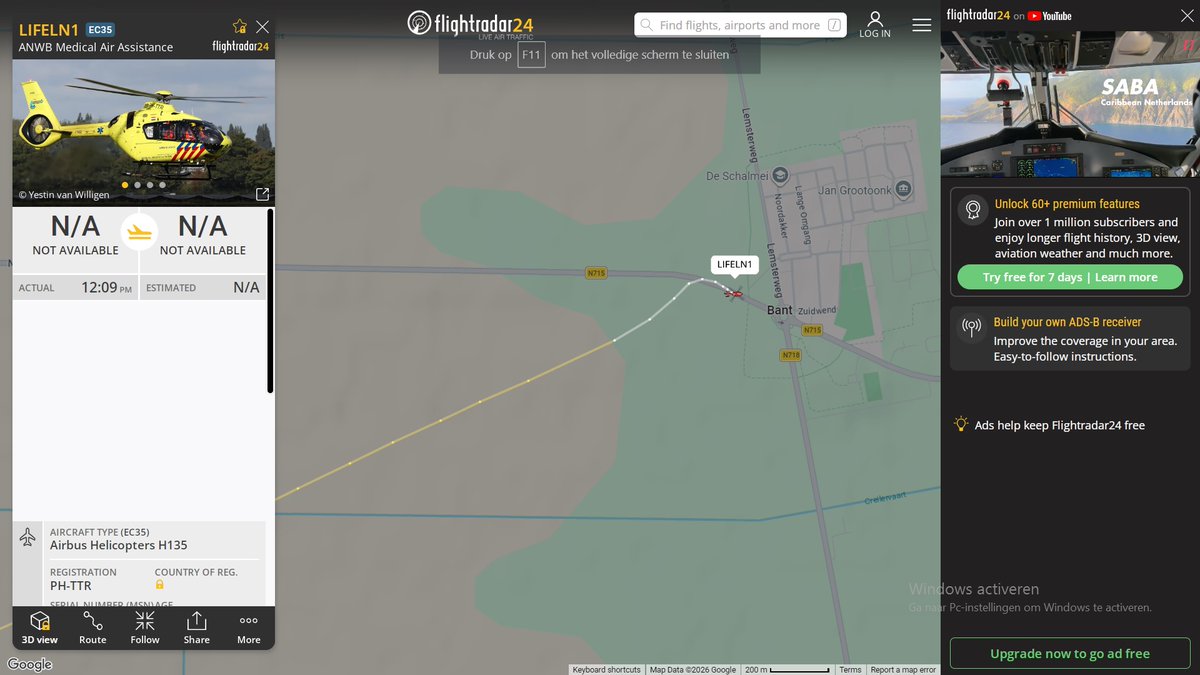Close the LIFELN1 flight details panel
The width and height of the screenshot is (1200, 675).
pyautogui.click(x=262, y=27)
